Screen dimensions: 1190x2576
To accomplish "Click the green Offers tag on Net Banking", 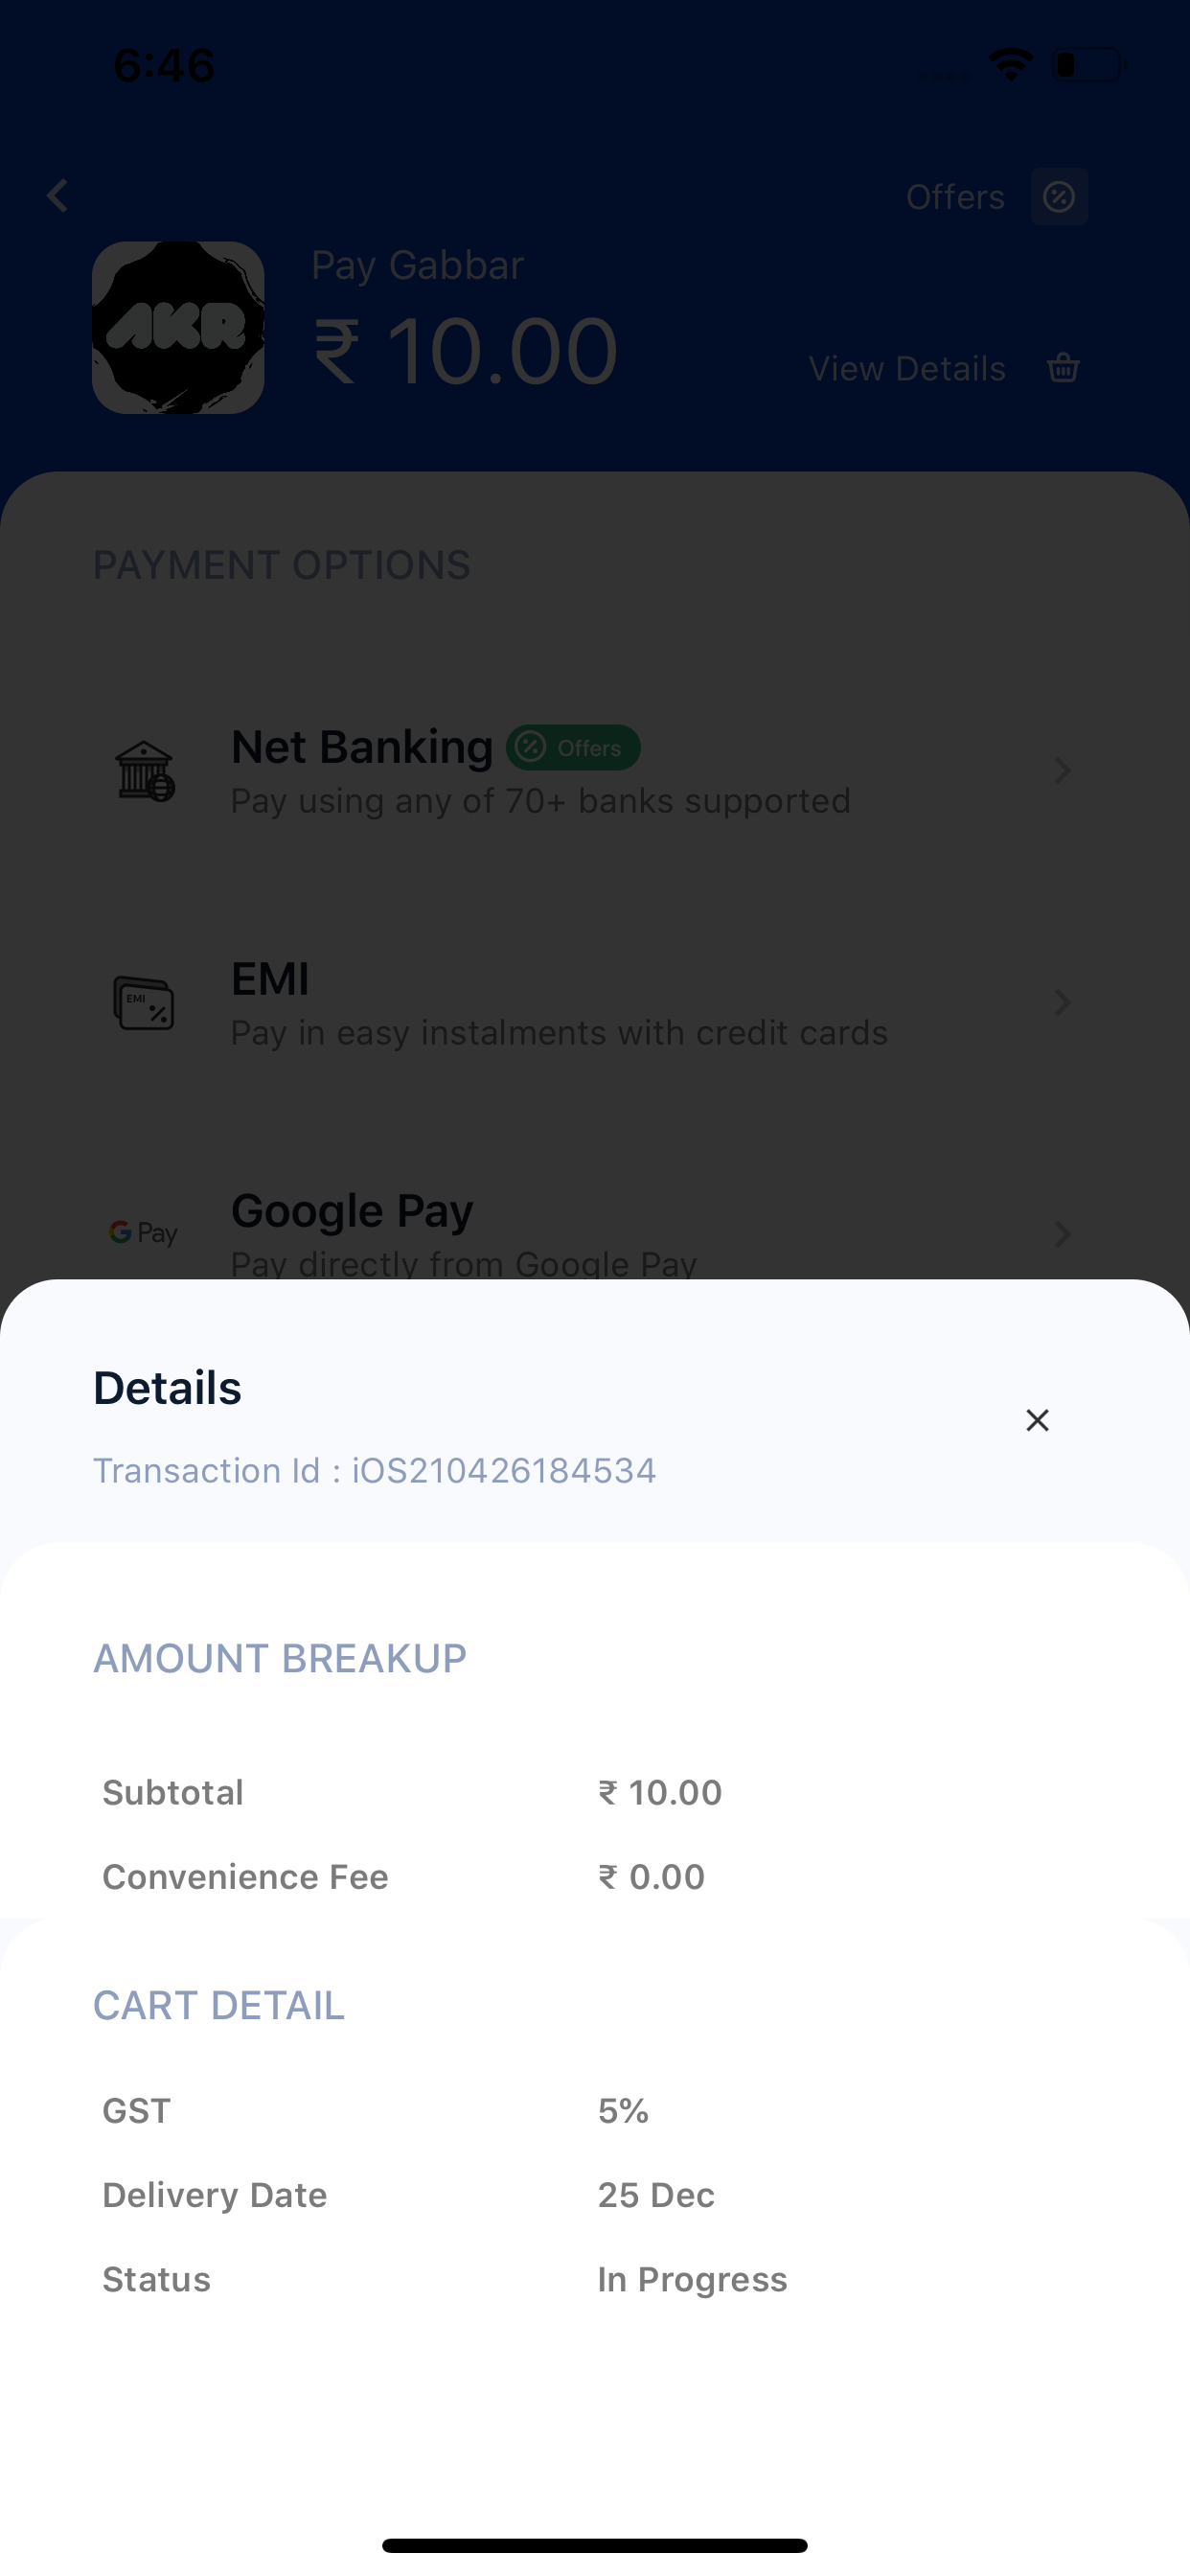I will click(573, 748).
